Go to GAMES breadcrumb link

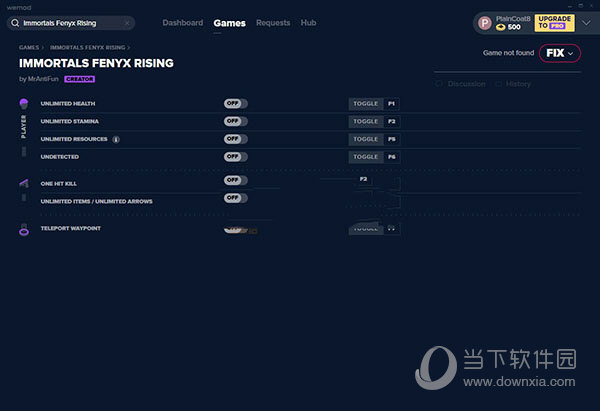[29, 47]
